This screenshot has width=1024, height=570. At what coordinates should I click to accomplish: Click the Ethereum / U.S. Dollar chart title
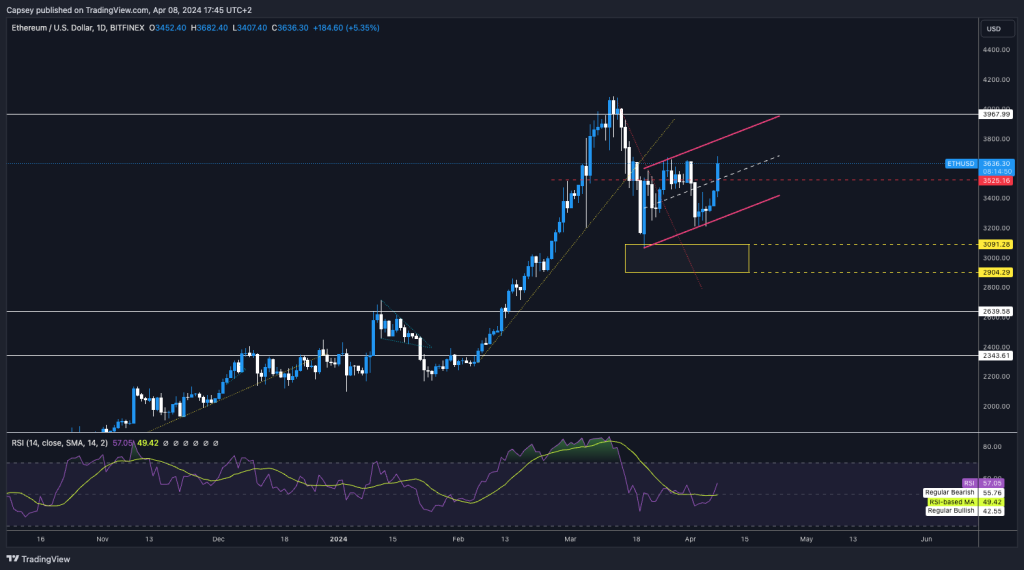point(78,28)
